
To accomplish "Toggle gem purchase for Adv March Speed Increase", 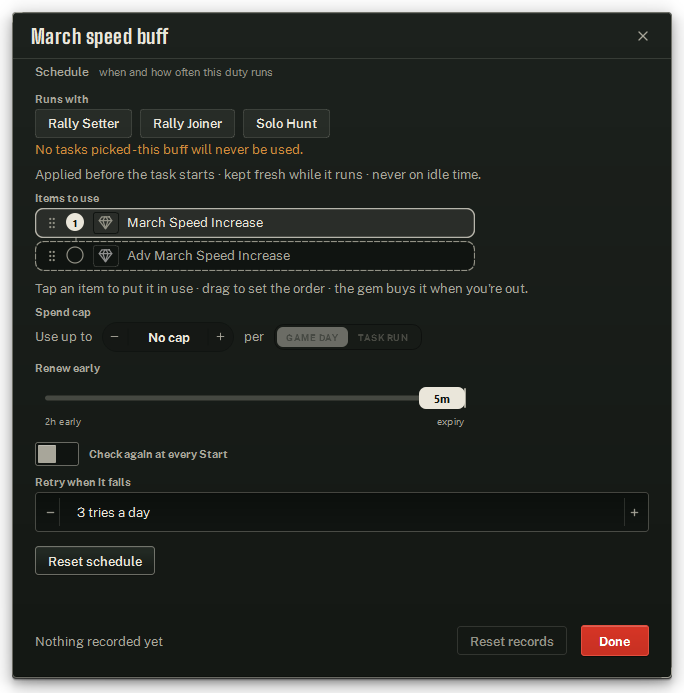I will point(106,255).
